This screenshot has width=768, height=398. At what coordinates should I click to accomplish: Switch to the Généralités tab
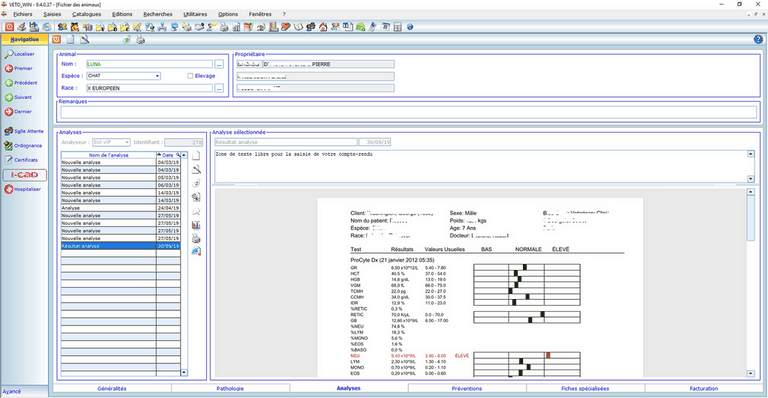click(112, 388)
